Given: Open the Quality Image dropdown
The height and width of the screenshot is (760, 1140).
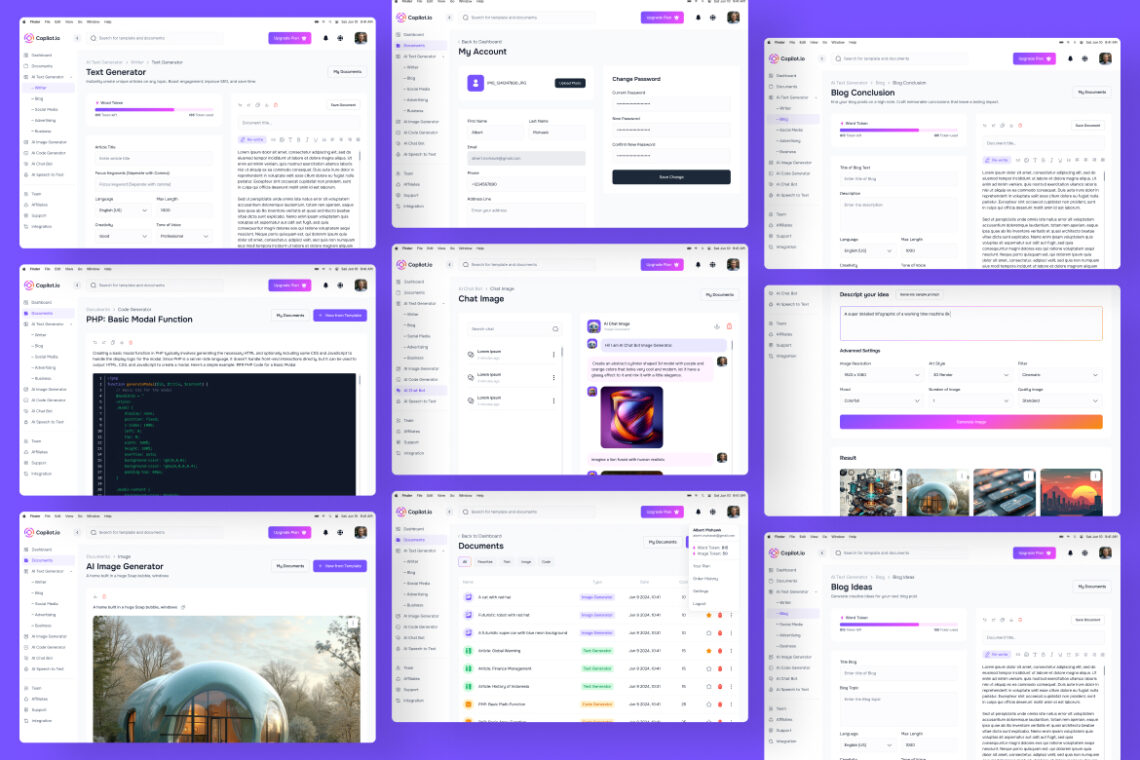Looking at the screenshot, I should click(x=1059, y=401).
